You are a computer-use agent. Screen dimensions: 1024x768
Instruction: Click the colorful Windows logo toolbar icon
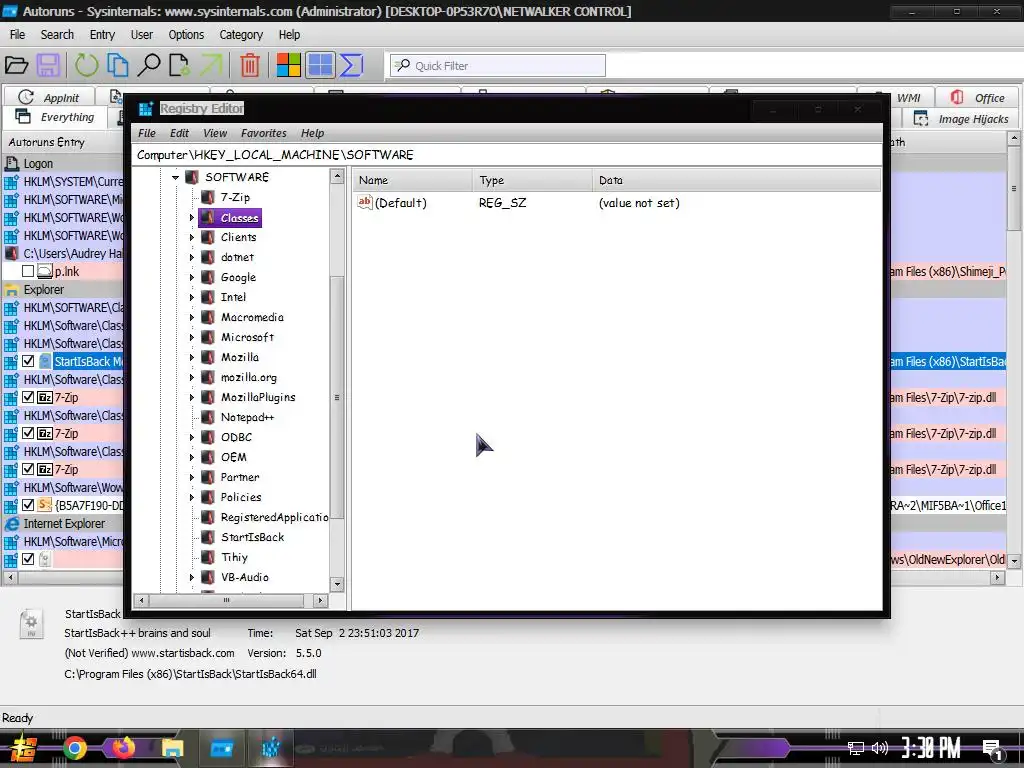(289, 65)
